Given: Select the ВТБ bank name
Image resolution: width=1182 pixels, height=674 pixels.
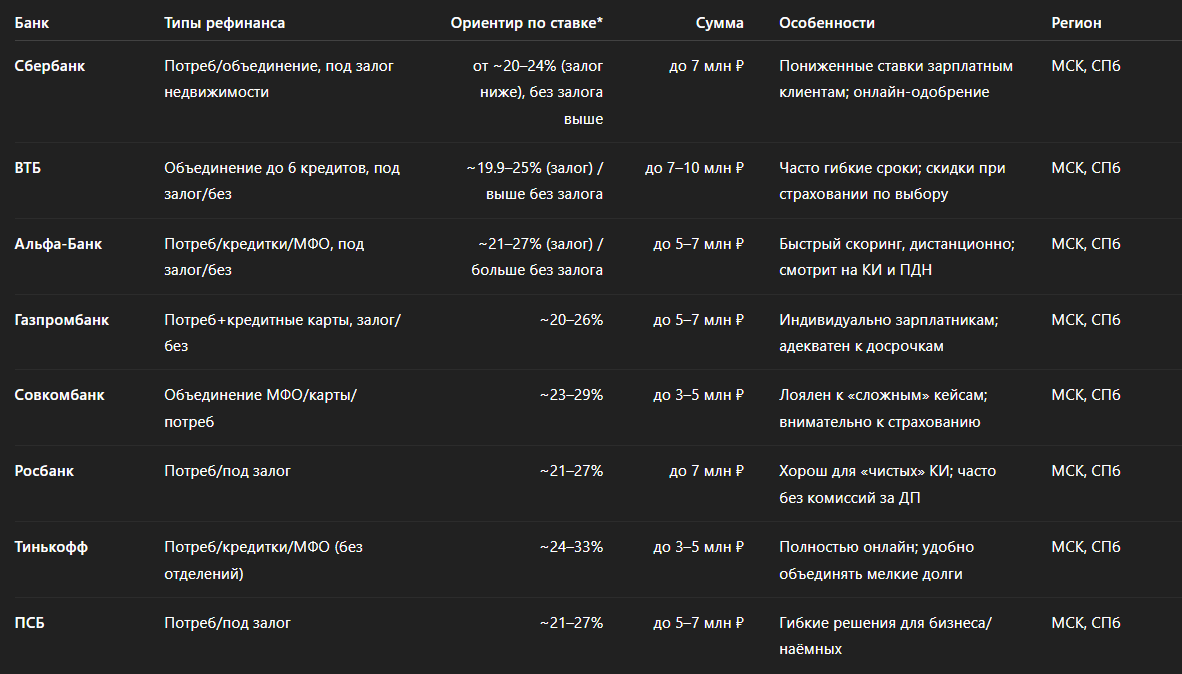Looking at the screenshot, I should click(28, 168).
